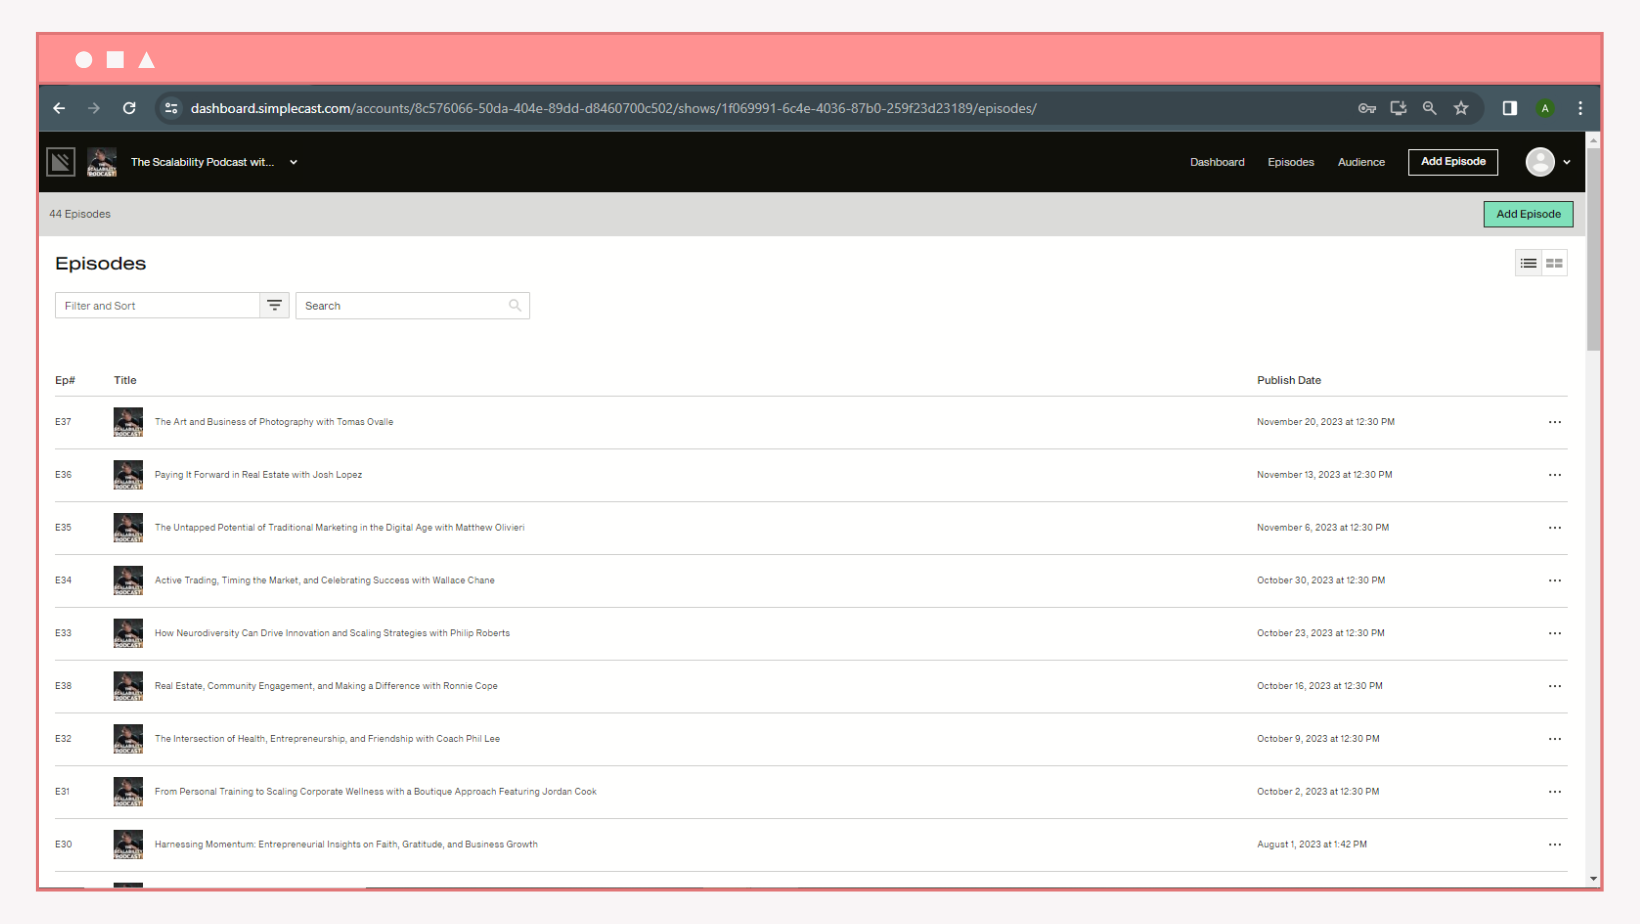Open 'From Personal Training to Scaling' episode

375,792
